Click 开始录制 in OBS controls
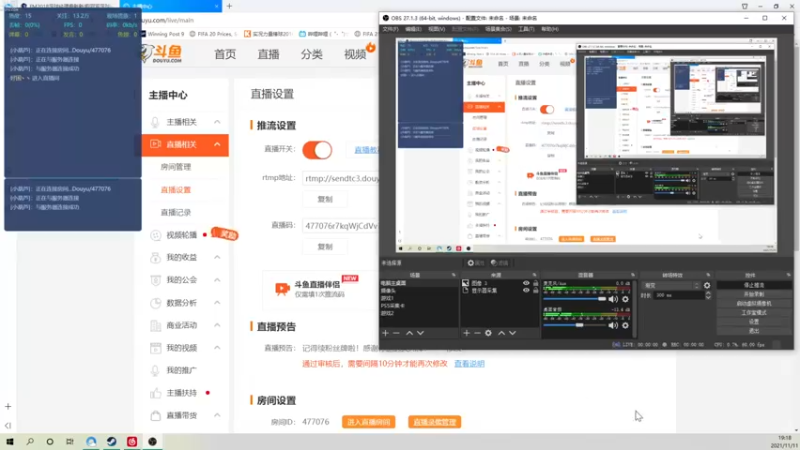This screenshot has height=450, width=800. click(x=754, y=294)
